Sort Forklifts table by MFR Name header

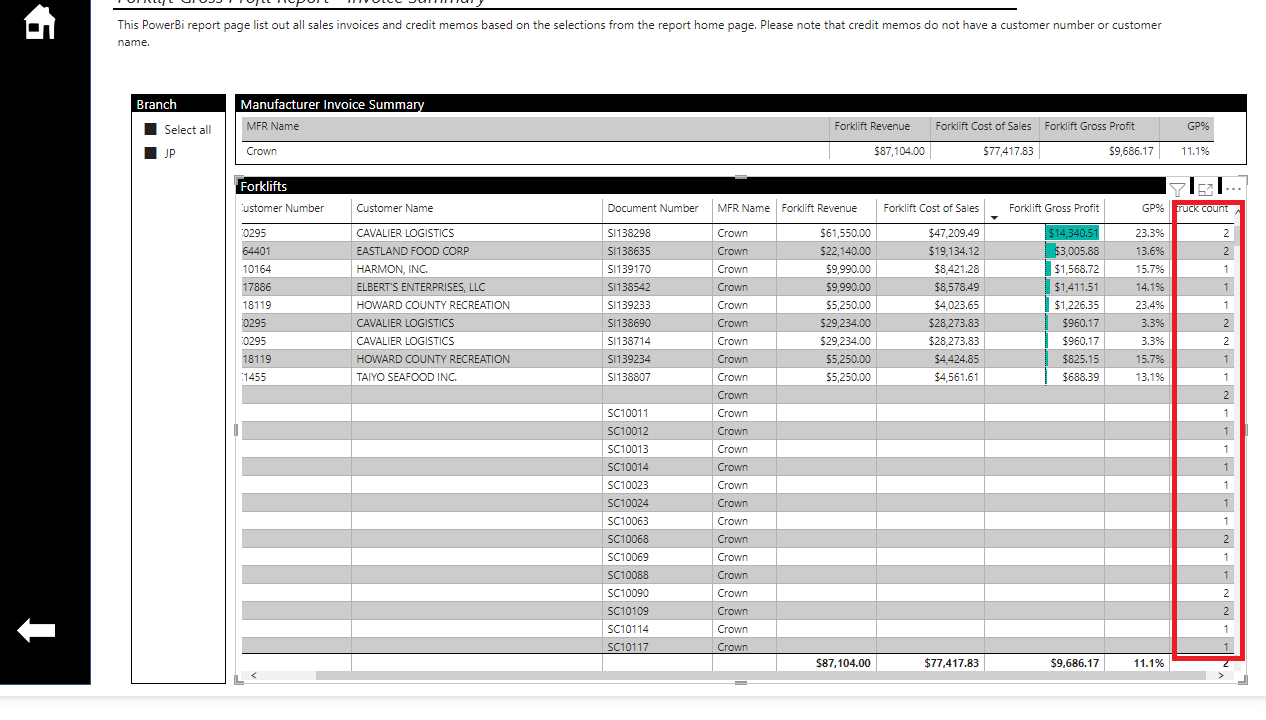coord(744,208)
